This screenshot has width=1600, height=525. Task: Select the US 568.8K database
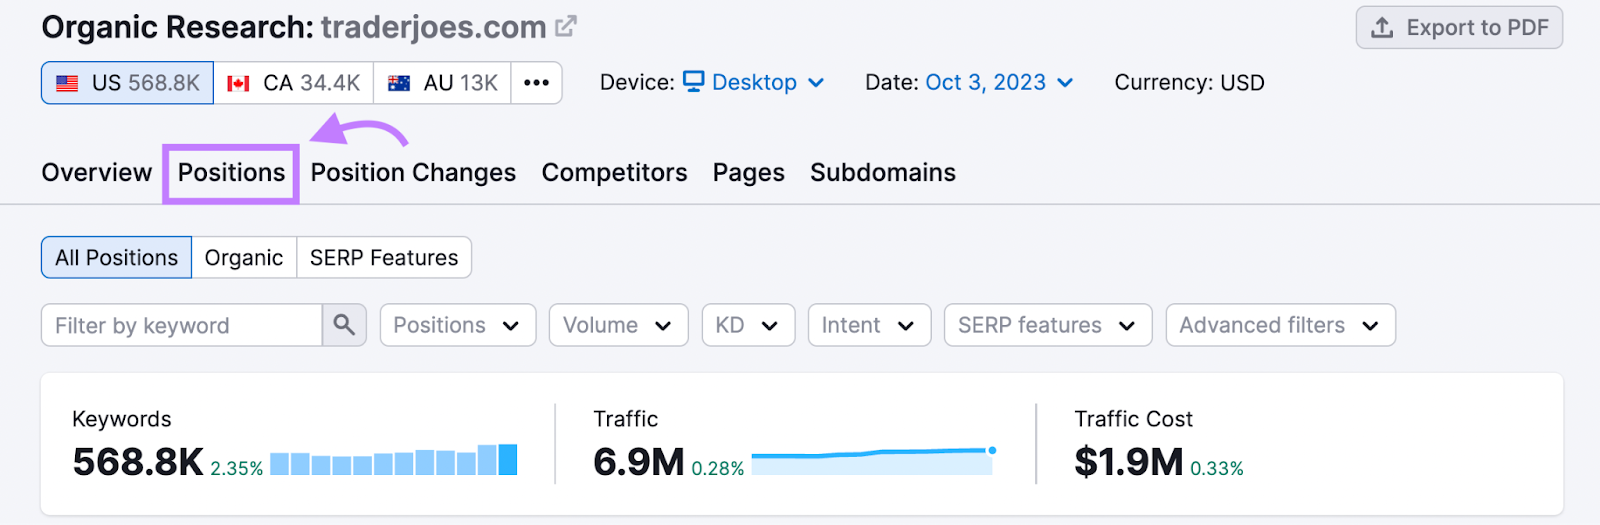(127, 83)
